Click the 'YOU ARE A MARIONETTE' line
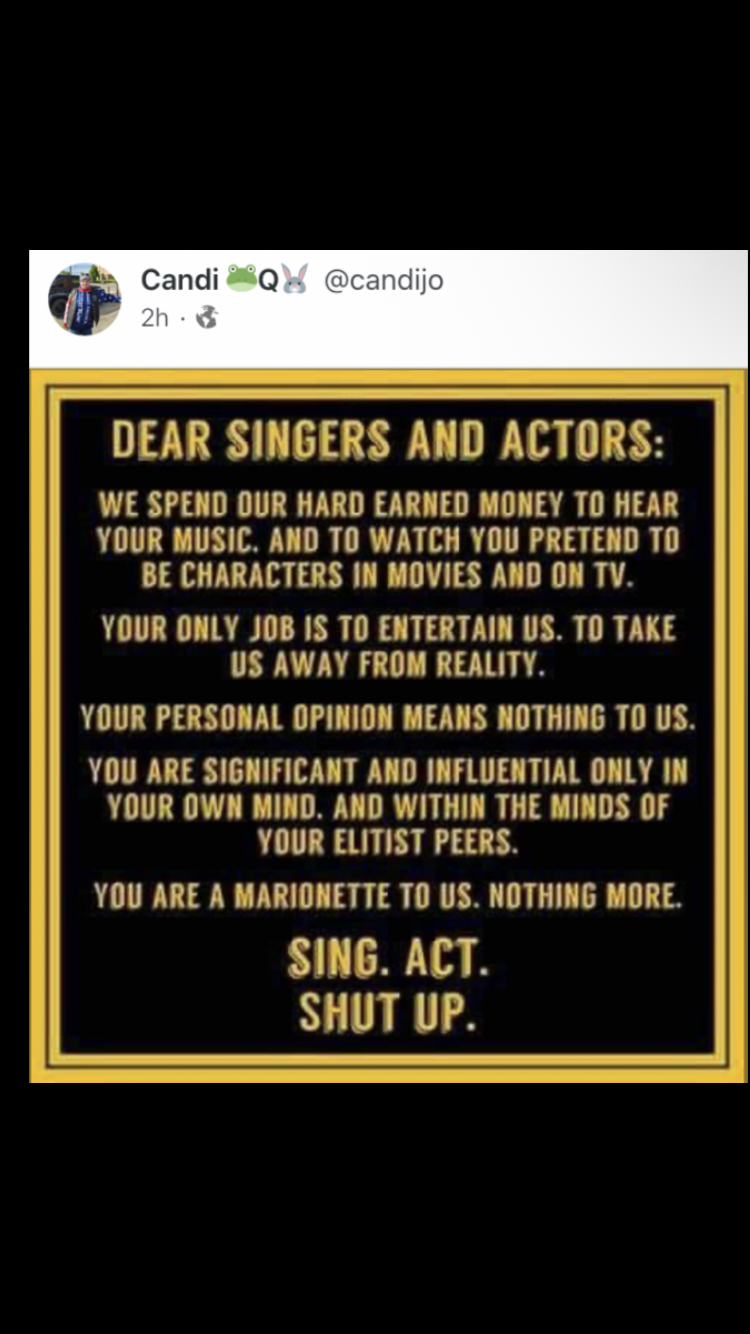This screenshot has height=1334, width=750. 387,895
